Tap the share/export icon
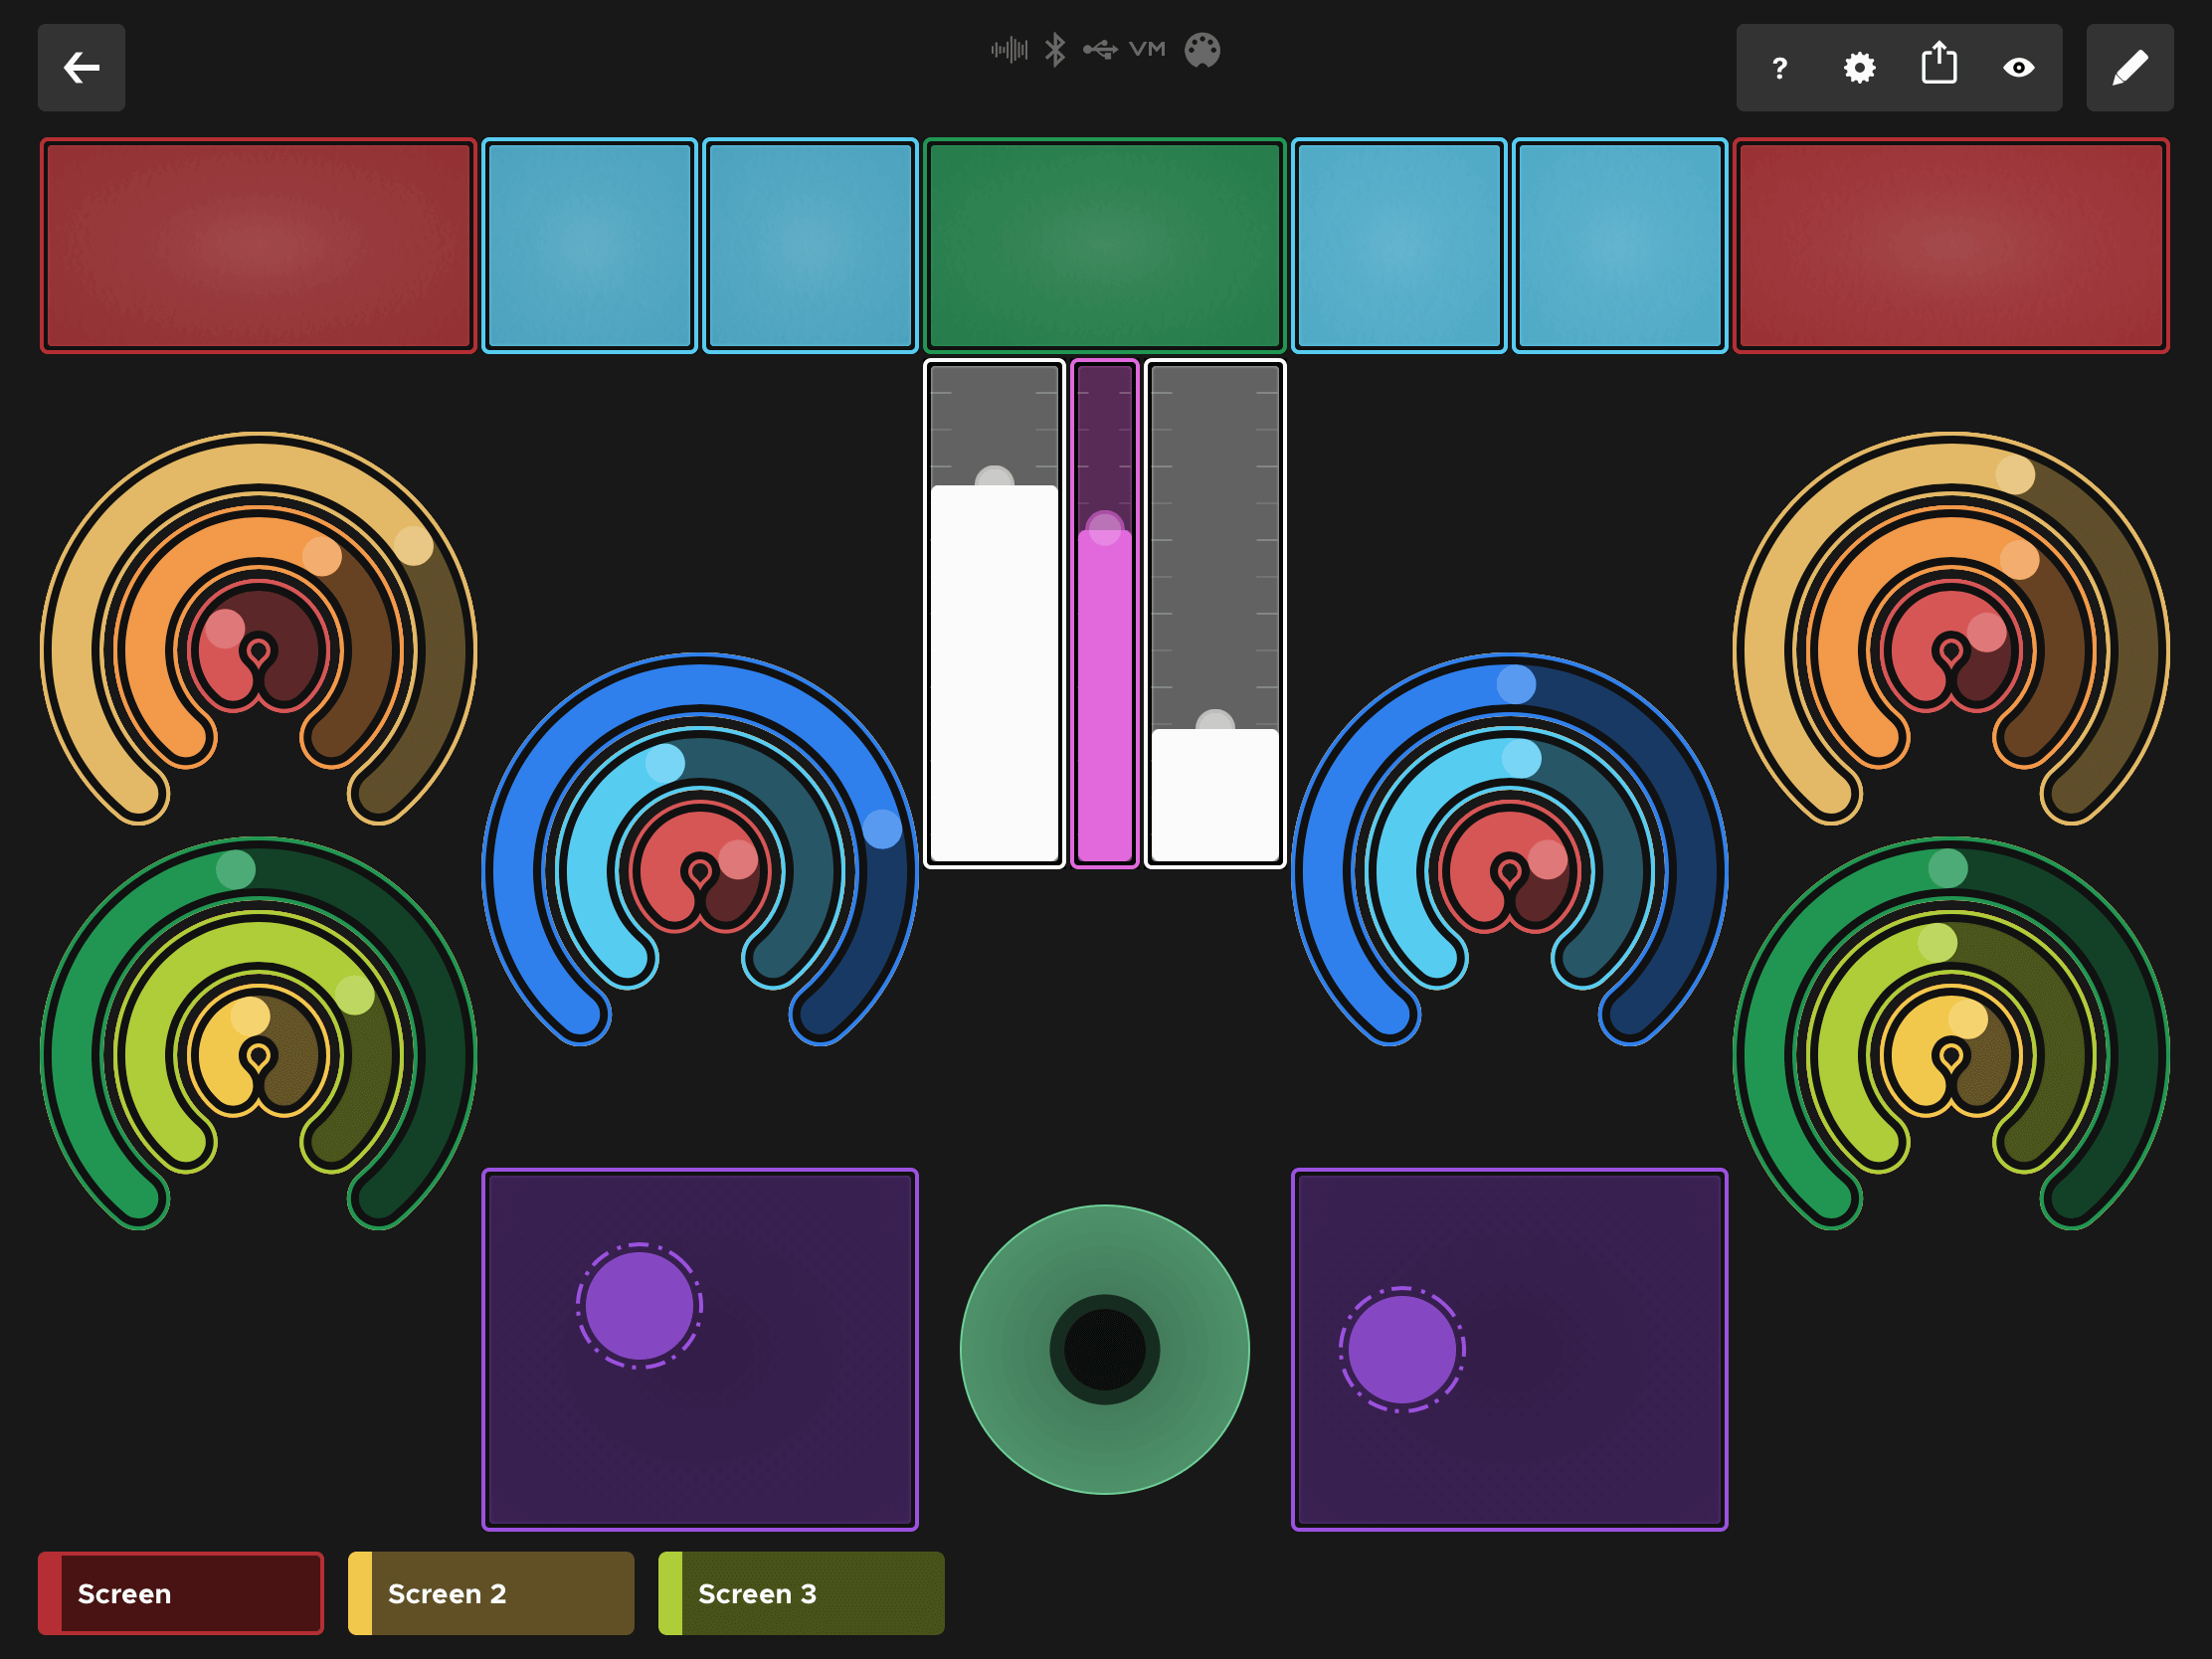Screen dimensions: 2212x1659 click(x=1939, y=64)
